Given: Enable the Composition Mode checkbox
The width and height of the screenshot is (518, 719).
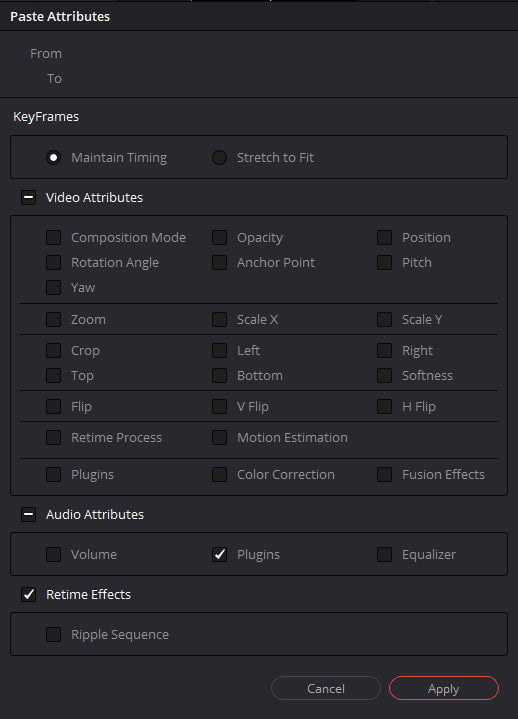Looking at the screenshot, I should [54, 238].
